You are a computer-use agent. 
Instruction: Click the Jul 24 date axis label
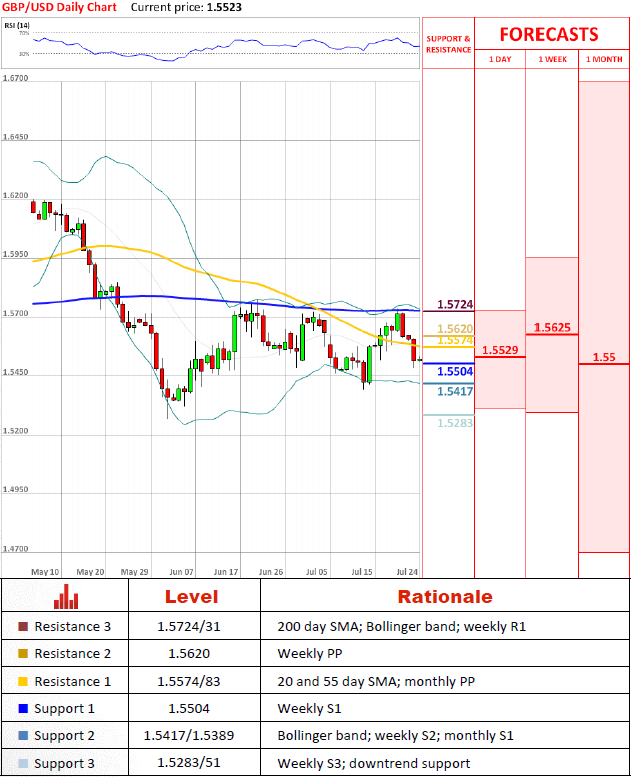click(407, 572)
